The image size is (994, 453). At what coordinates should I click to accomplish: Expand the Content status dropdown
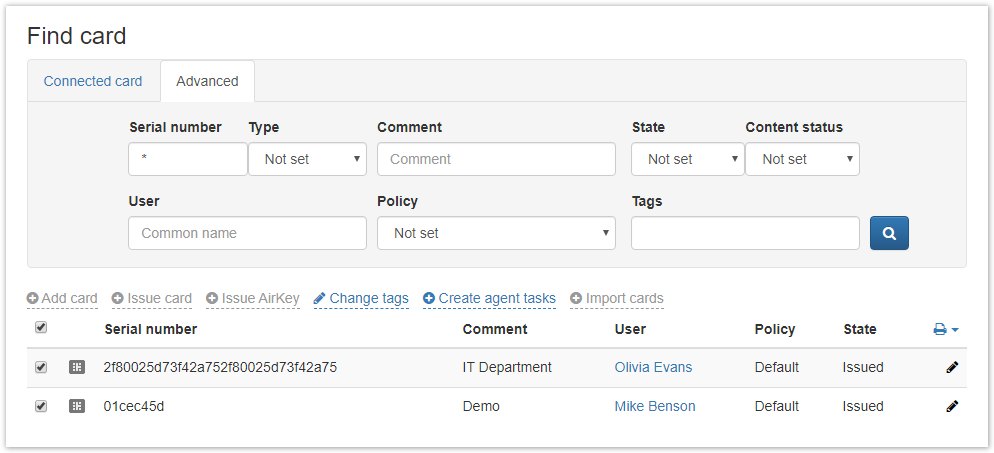[802, 159]
